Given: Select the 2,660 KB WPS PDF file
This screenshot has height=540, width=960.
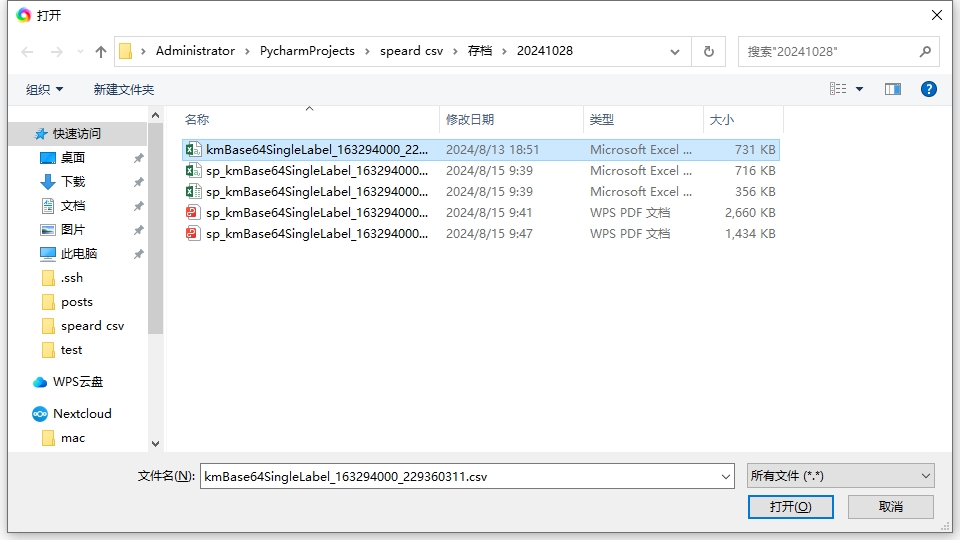Looking at the screenshot, I should (x=316, y=213).
